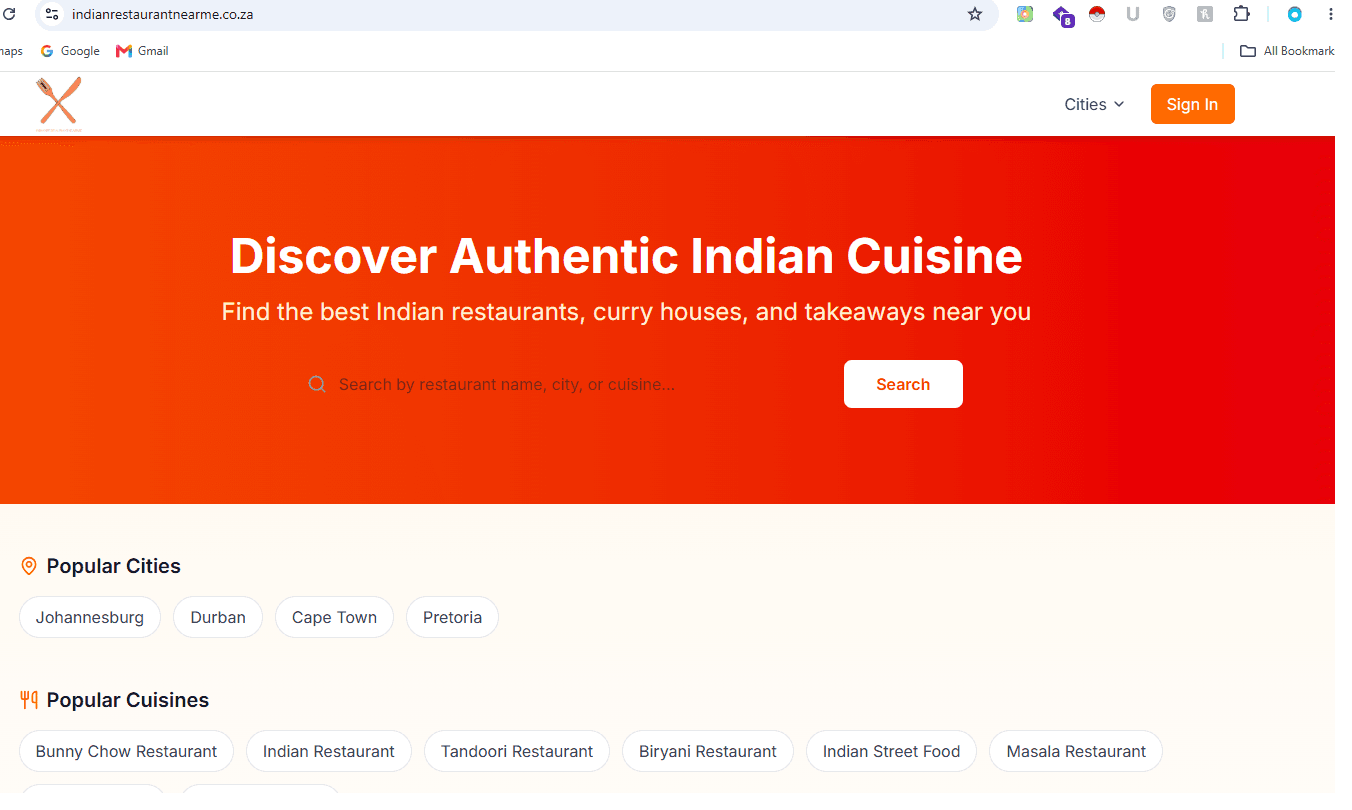Choose Tandoori Restaurant cuisine chip
The image size is (1352, 810).
[x=517, y=751]
